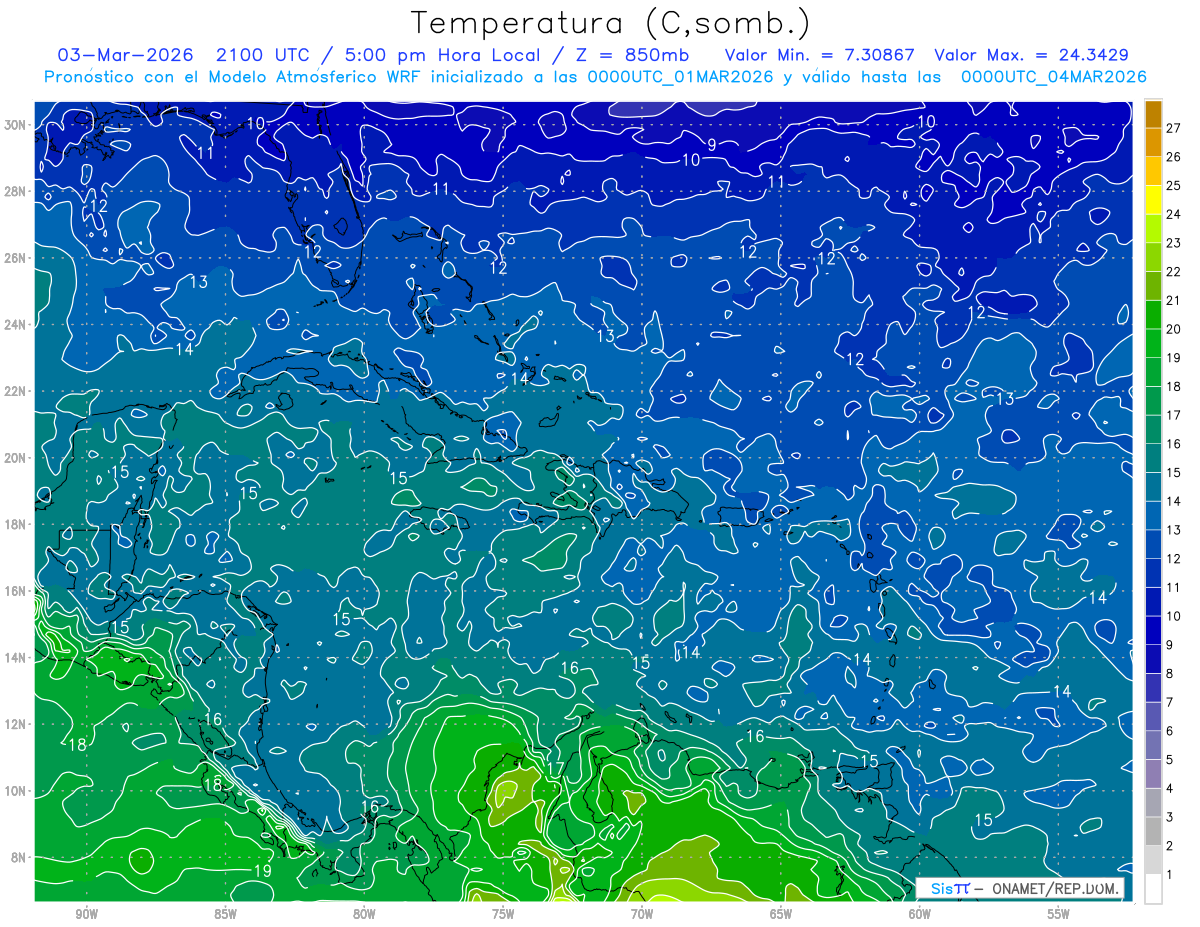Click latitude axis label "8N"

(x=20, y=857)
